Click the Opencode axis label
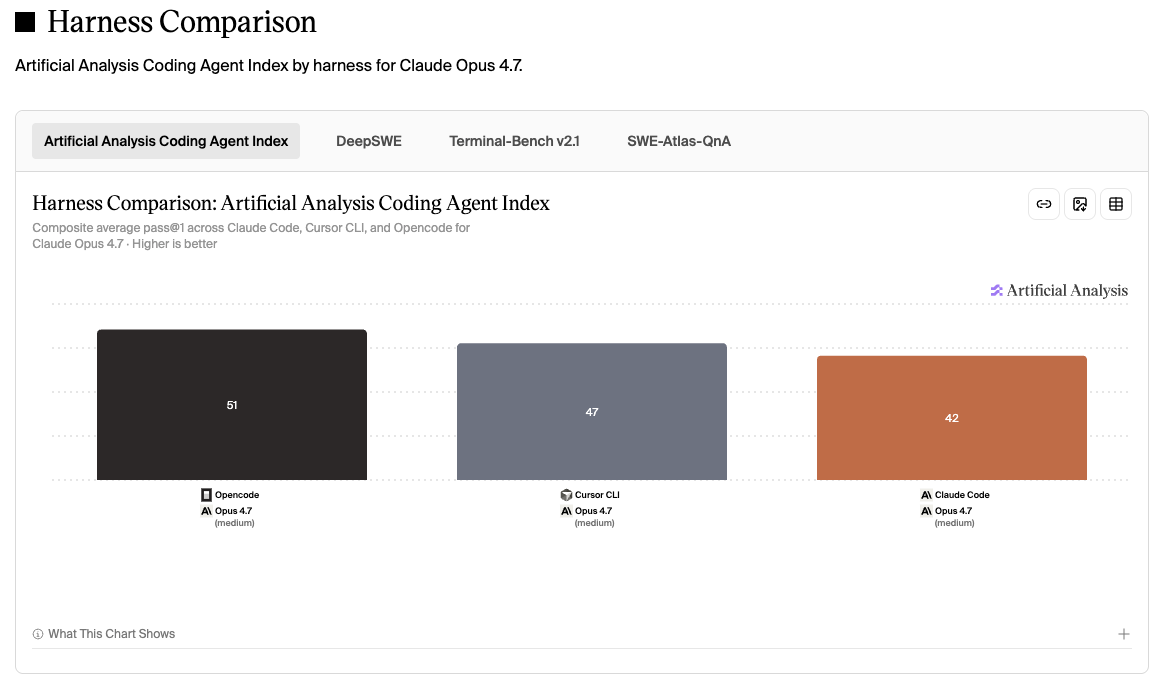The width and height of the screenshot is (1164, 690). [237, 495]
